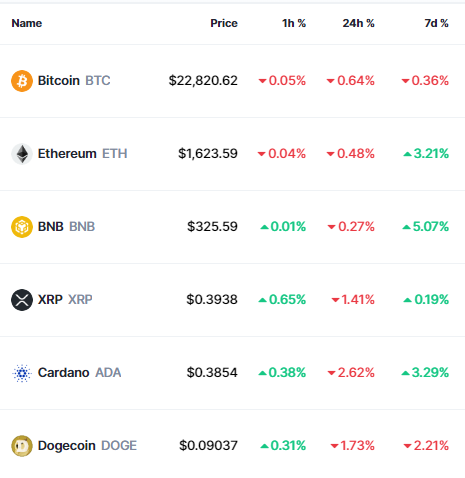Screen dimensions: 465x478
Task: Click BNB's 7d change 5.07%
Action: click(x=431, y=227)
